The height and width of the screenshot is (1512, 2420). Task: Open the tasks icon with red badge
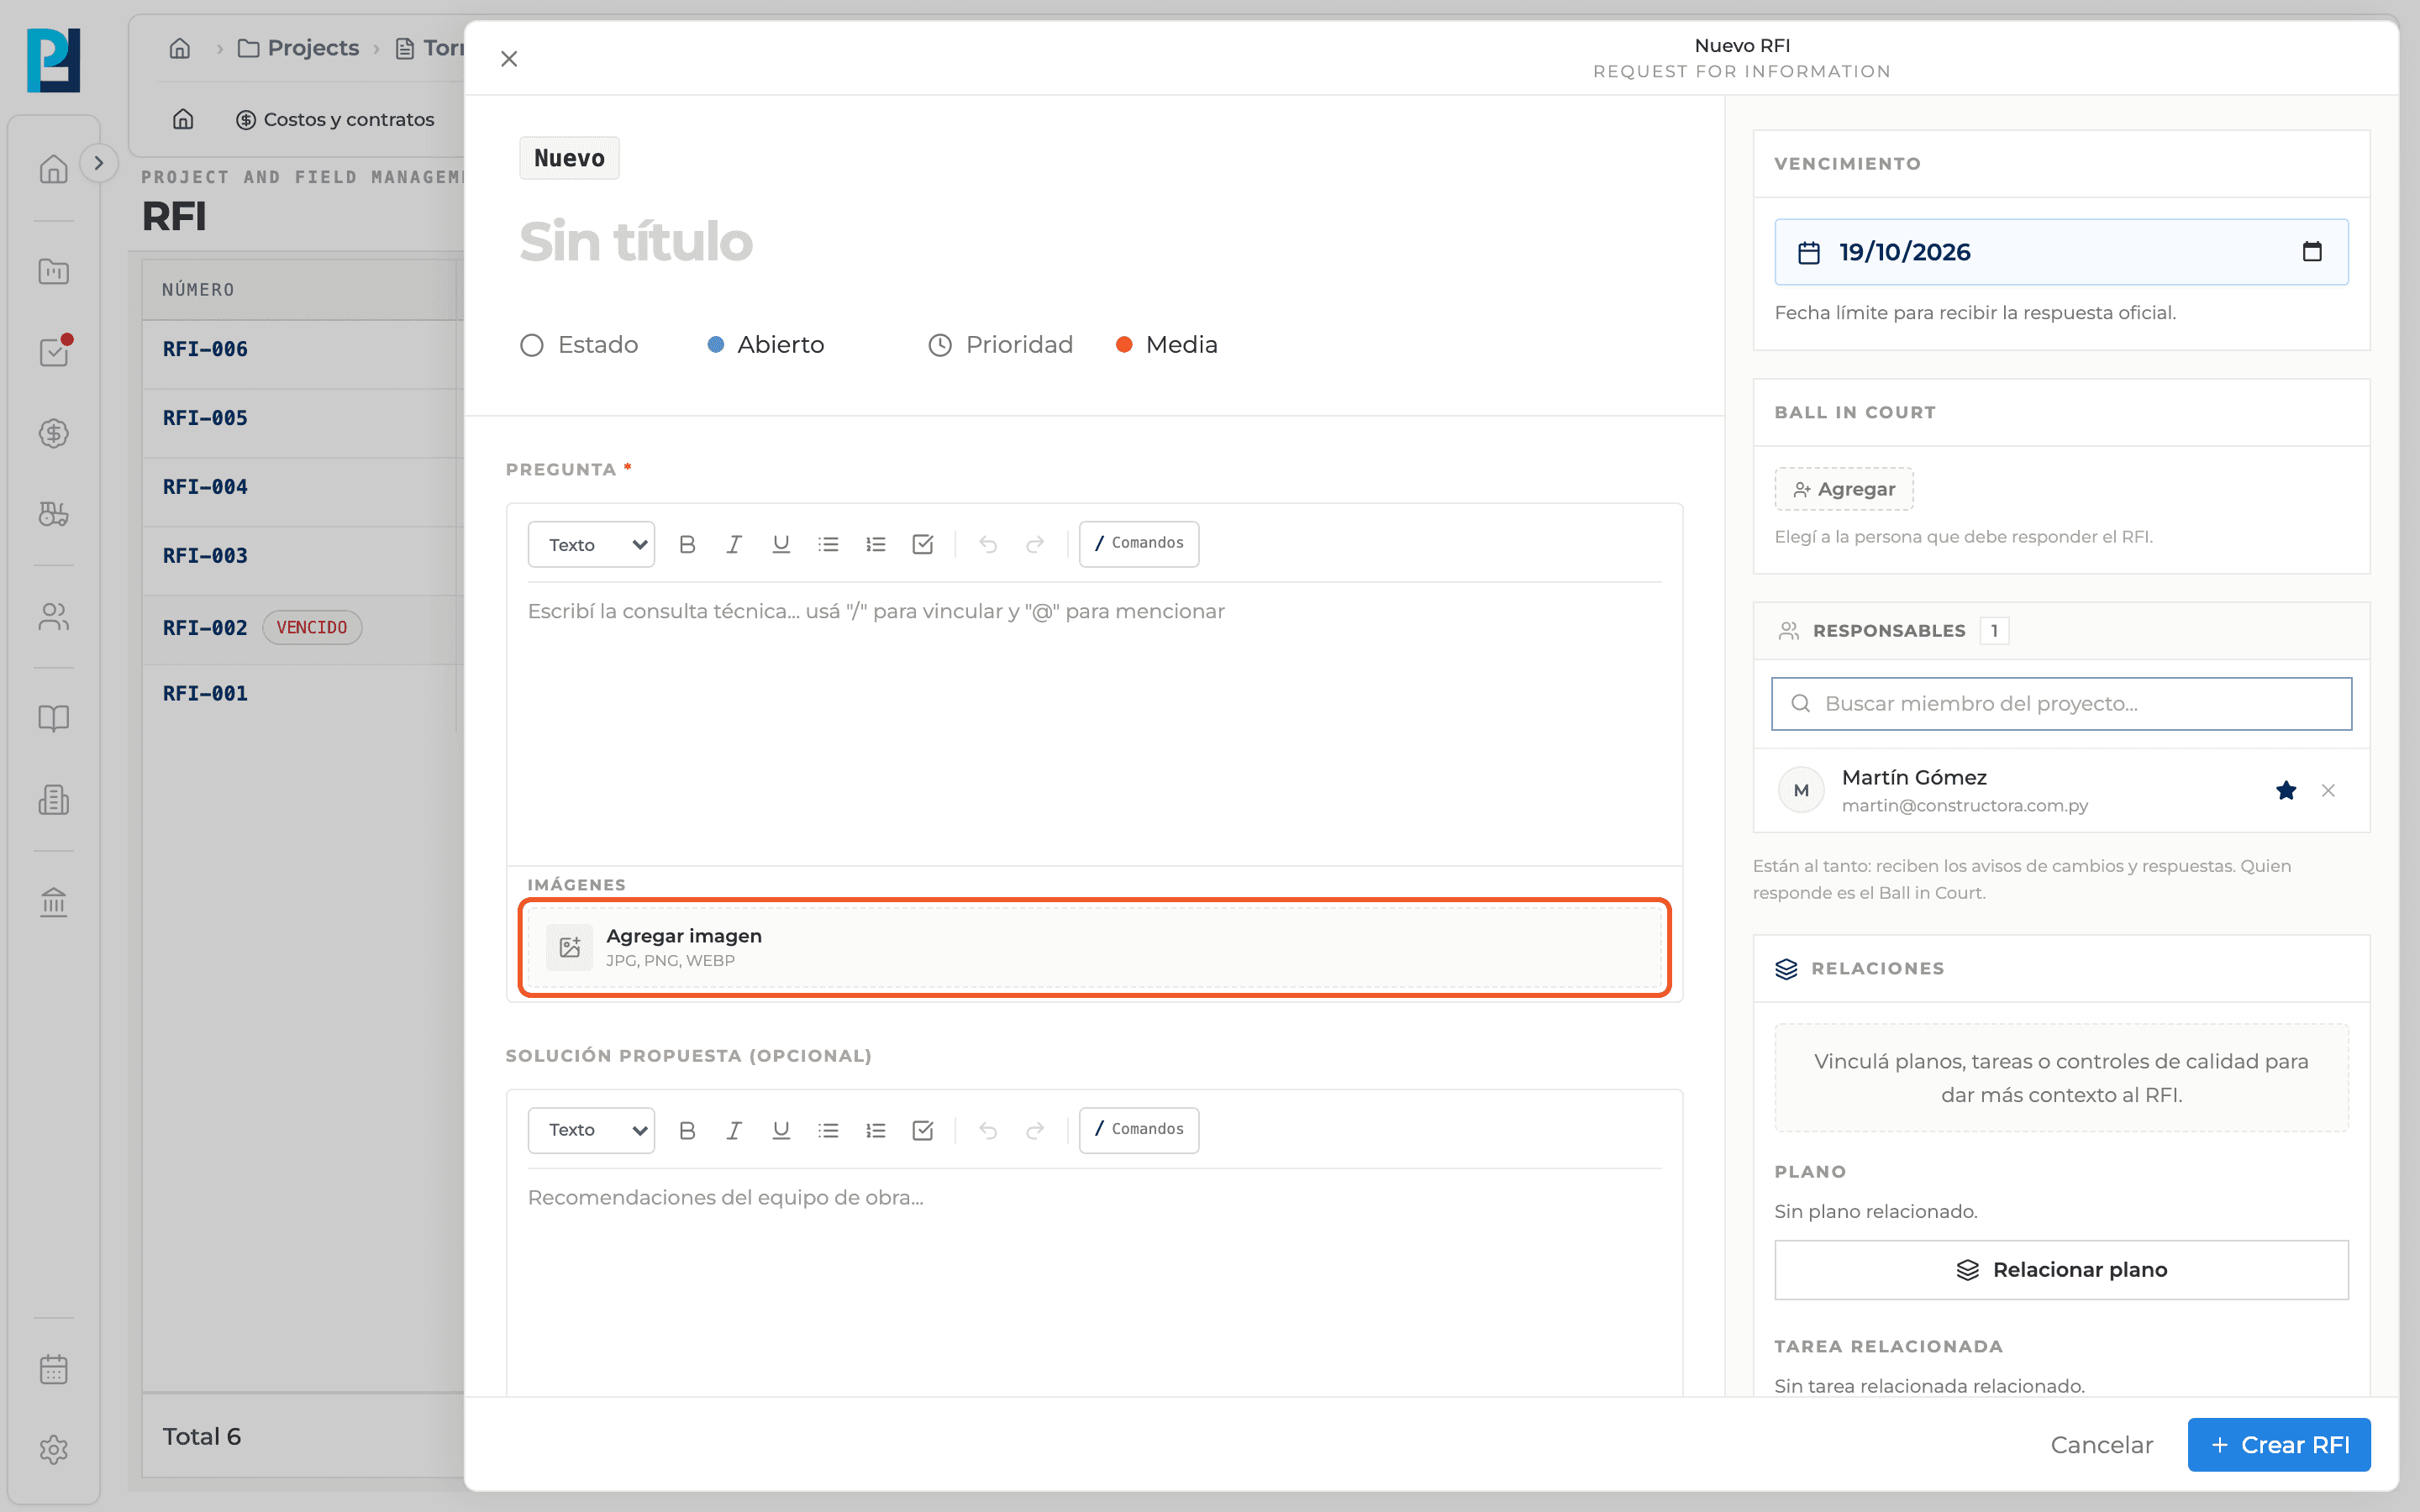click(54, 351)
